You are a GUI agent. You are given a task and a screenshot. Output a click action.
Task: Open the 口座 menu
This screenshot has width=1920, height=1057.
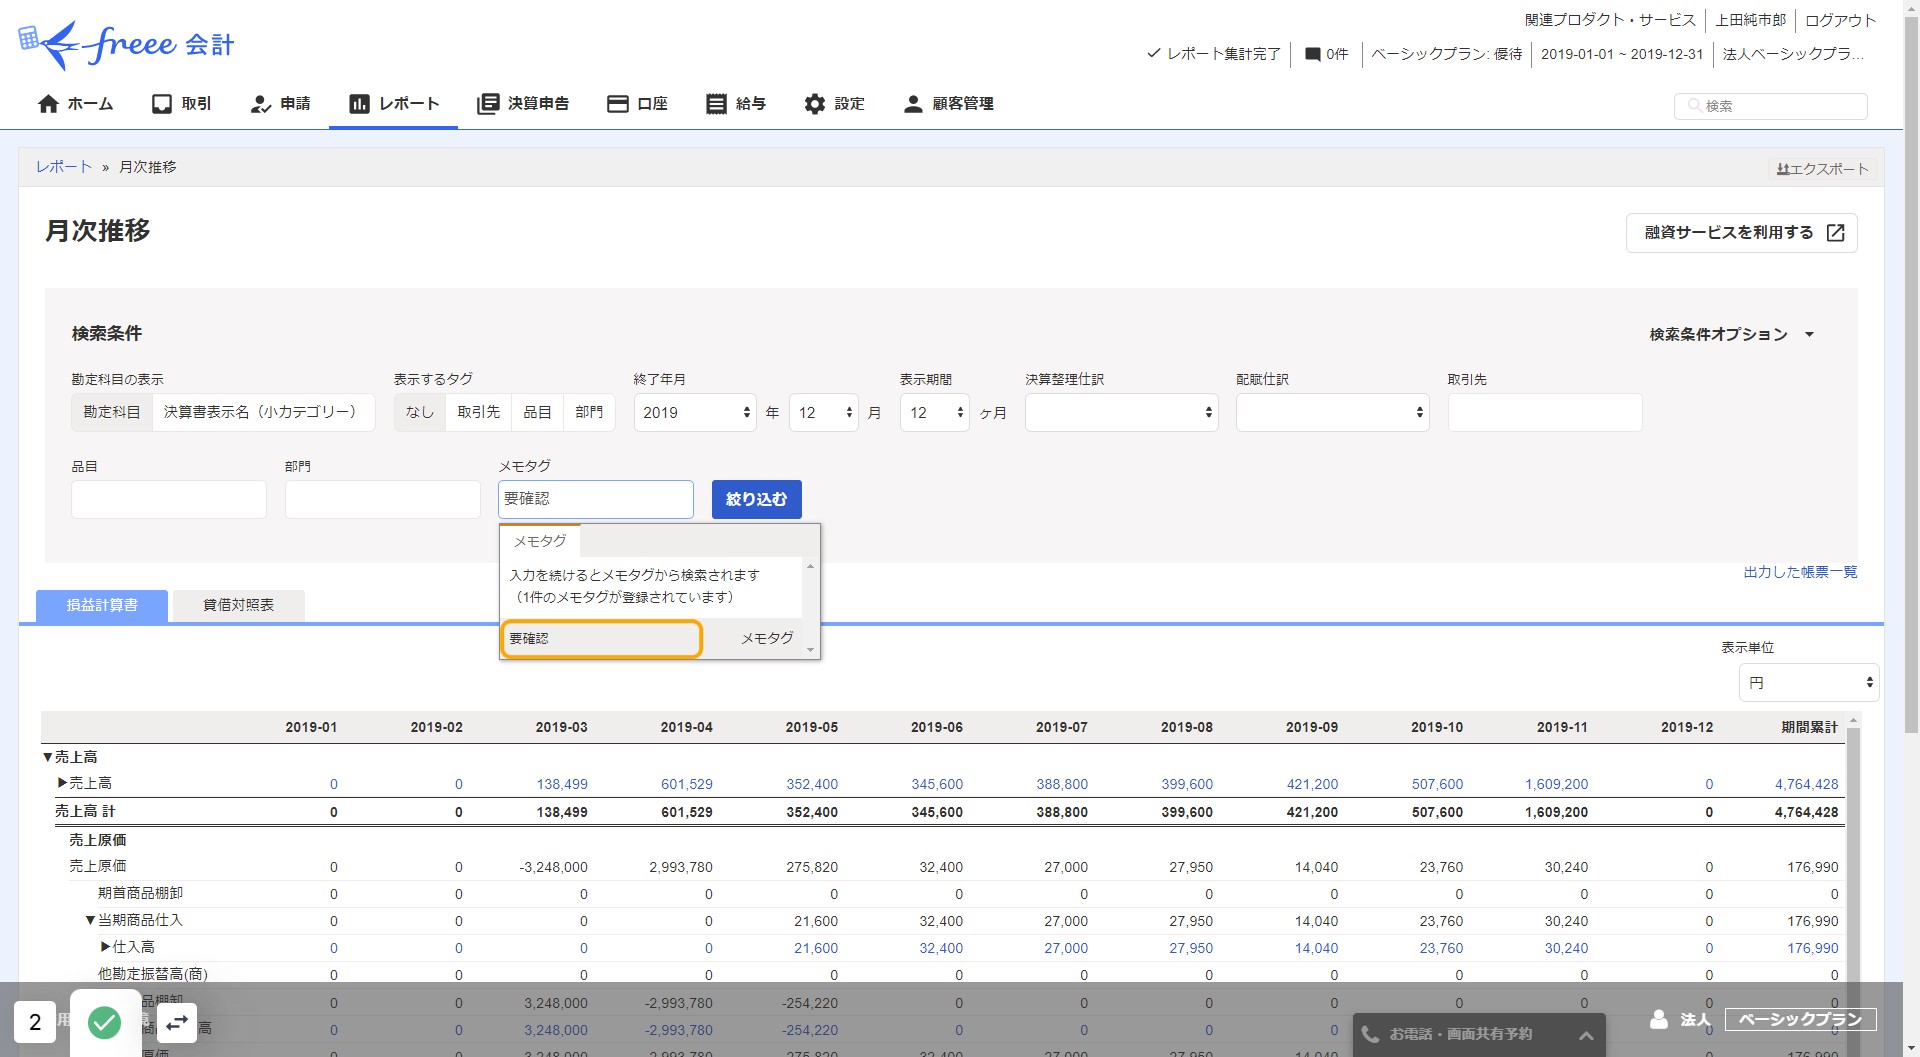637,104
